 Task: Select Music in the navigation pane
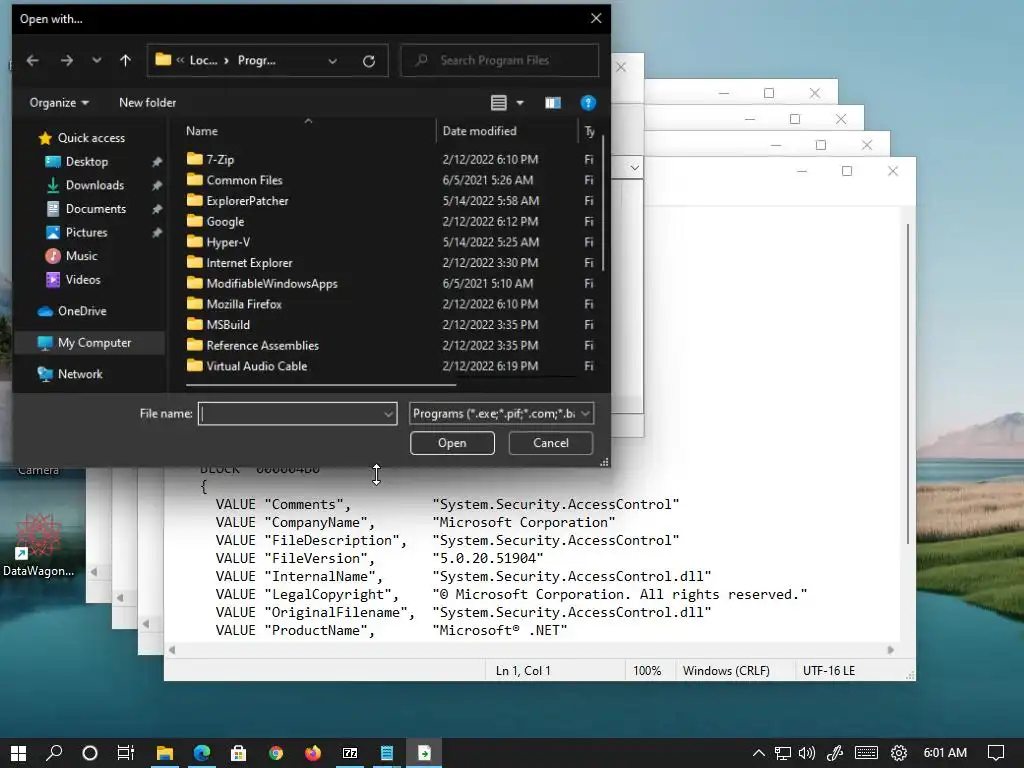[82, 255]
